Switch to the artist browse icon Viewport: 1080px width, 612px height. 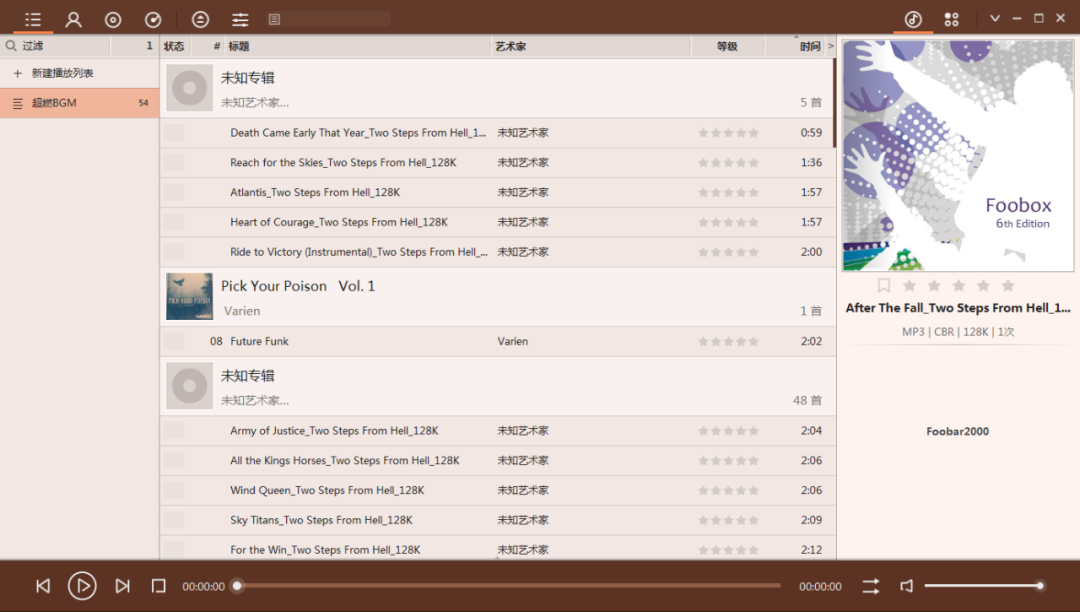[73, 19]
